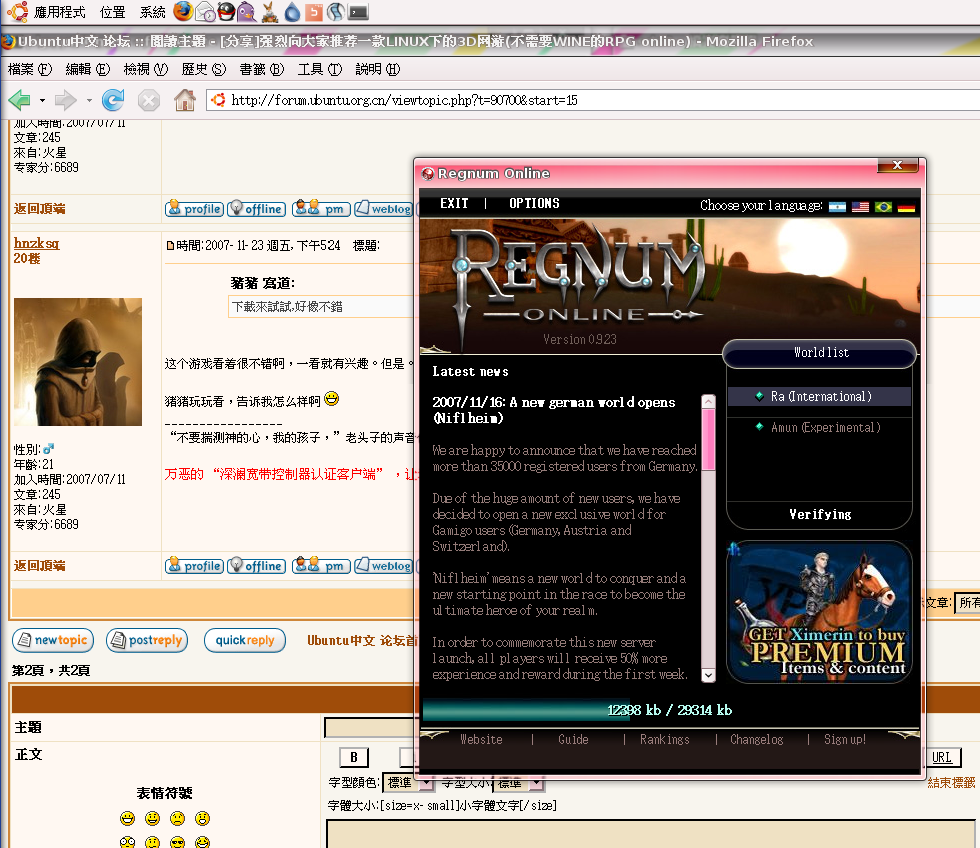Open the 歷史 (S) menu
The image size is (980, 848).
tap(204, 69)
